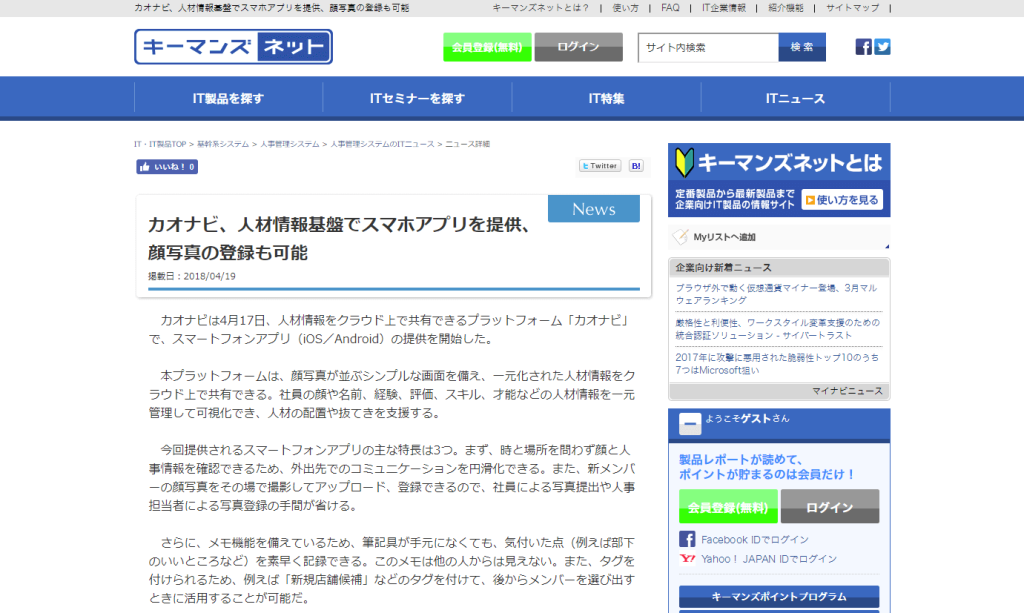
Task: Click the article date 掲載日：2018/04/19
Action: click(x=192, y=276)
